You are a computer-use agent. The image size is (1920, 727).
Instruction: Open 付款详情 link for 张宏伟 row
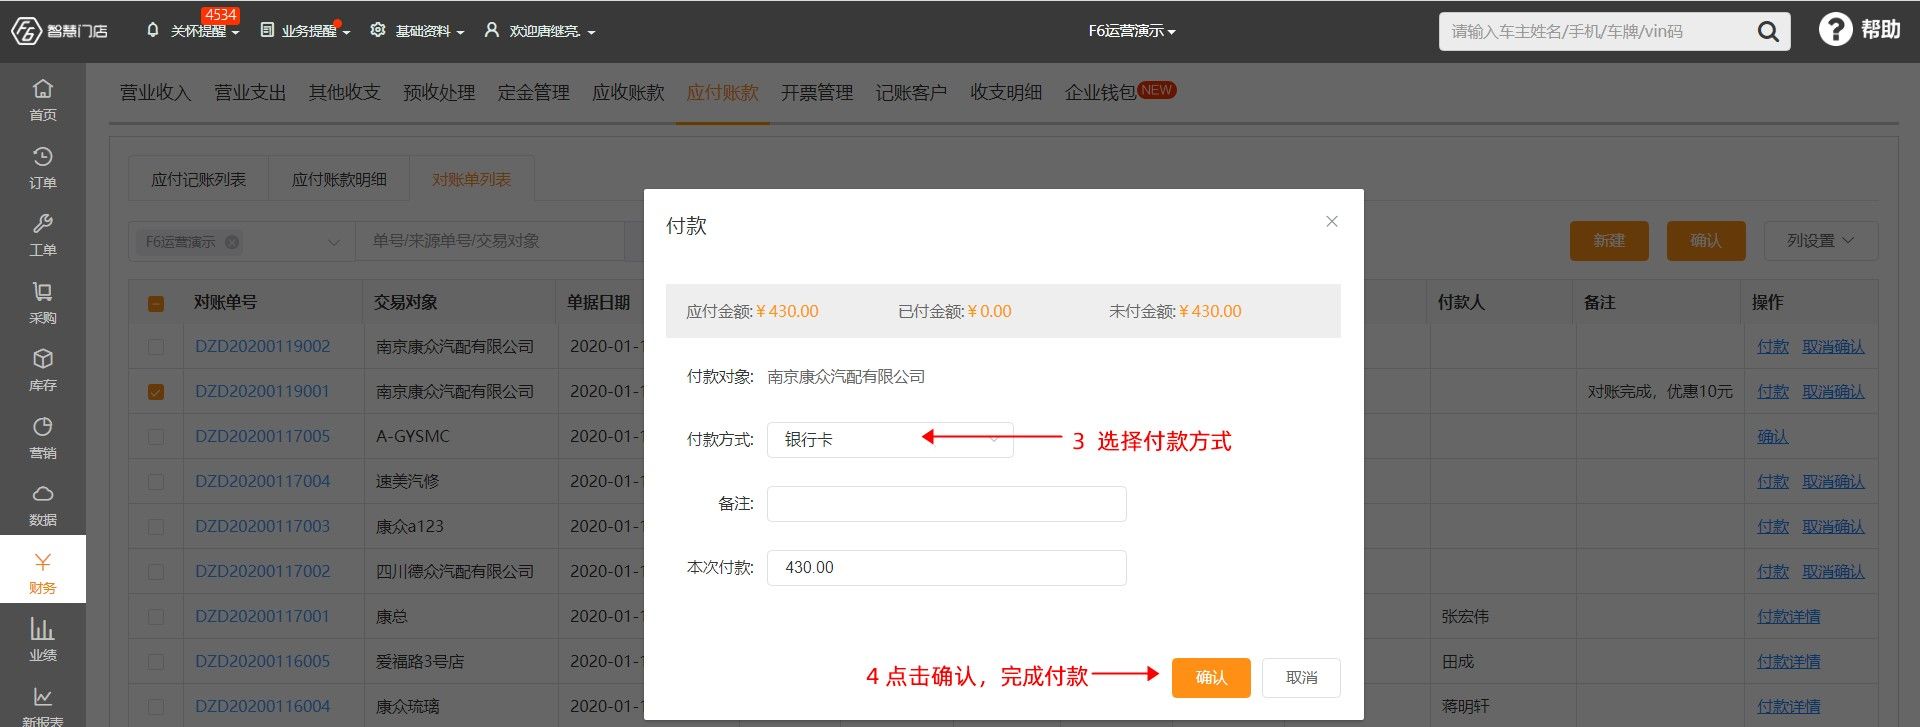click(x=1788, y=617)
